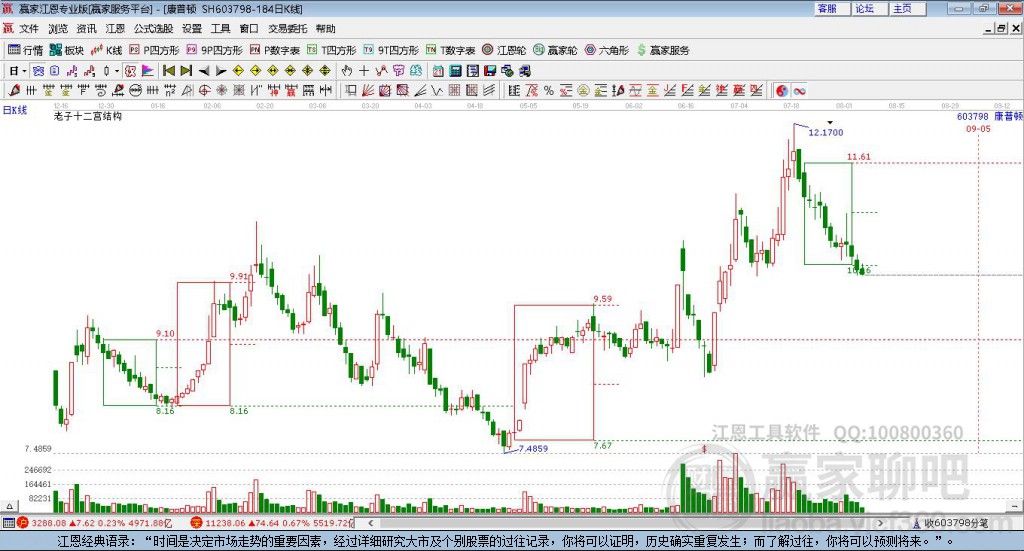Toggle the red framed chart mode icon
The image size is (1024, 551).
click(x=131, y=71)
